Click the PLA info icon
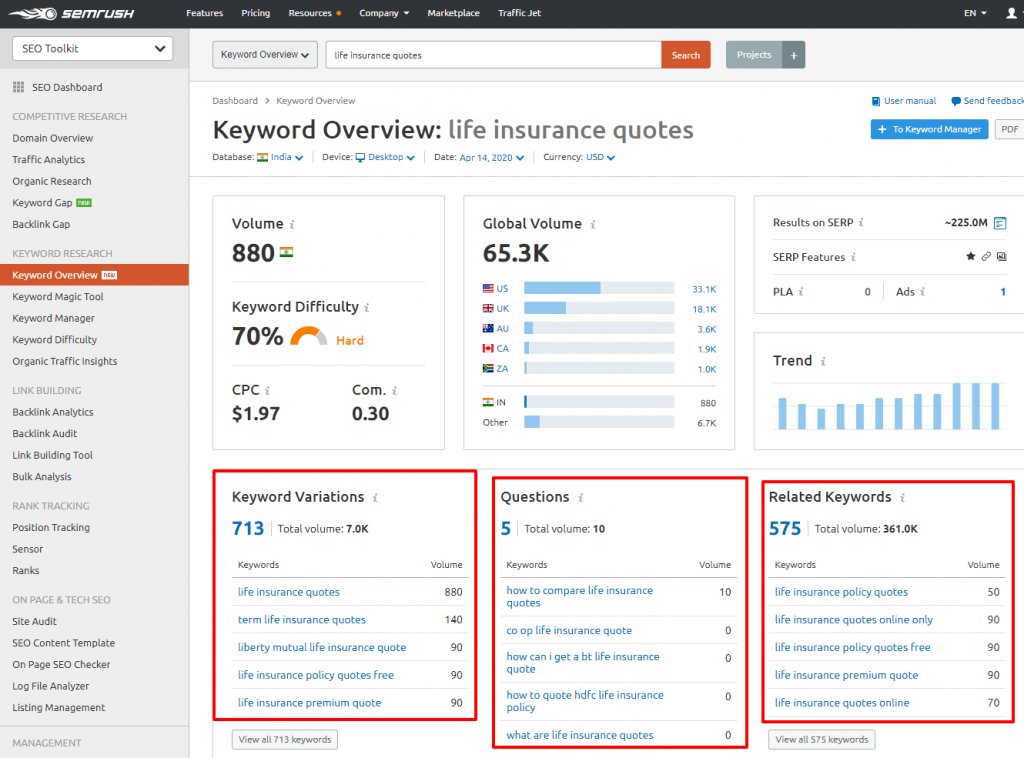 click(x=801, y=292)
